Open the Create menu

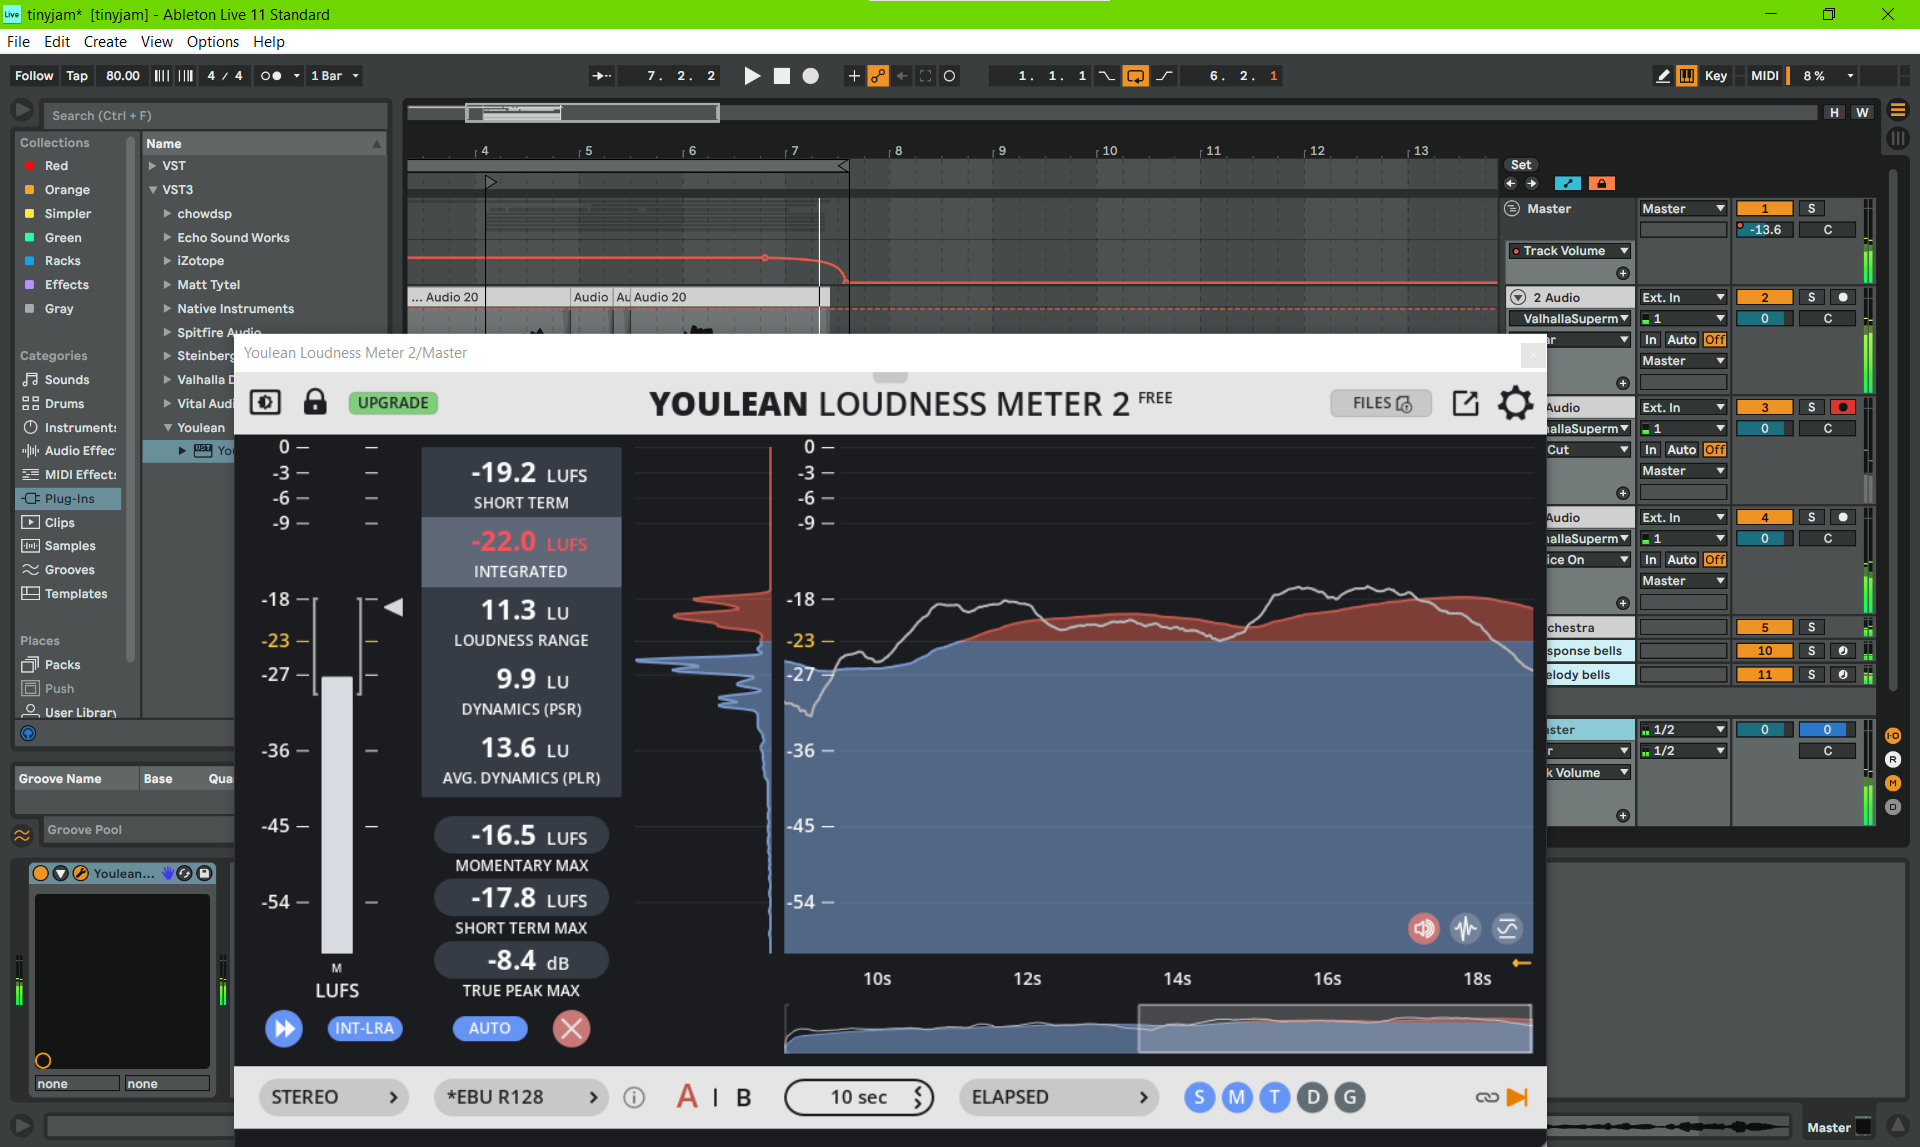coord(105,42)
